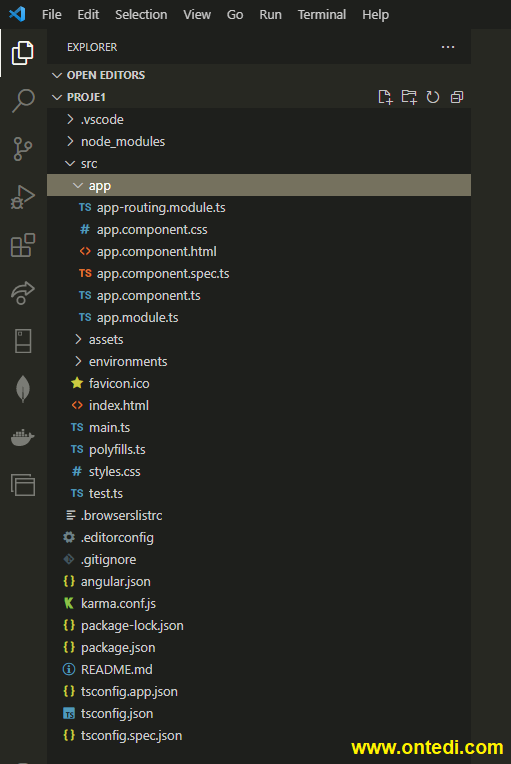Image resolution: width=511 pixels, height=764 pixels.
Task: Expand the assets folder
Action: (x=259, y=339)
